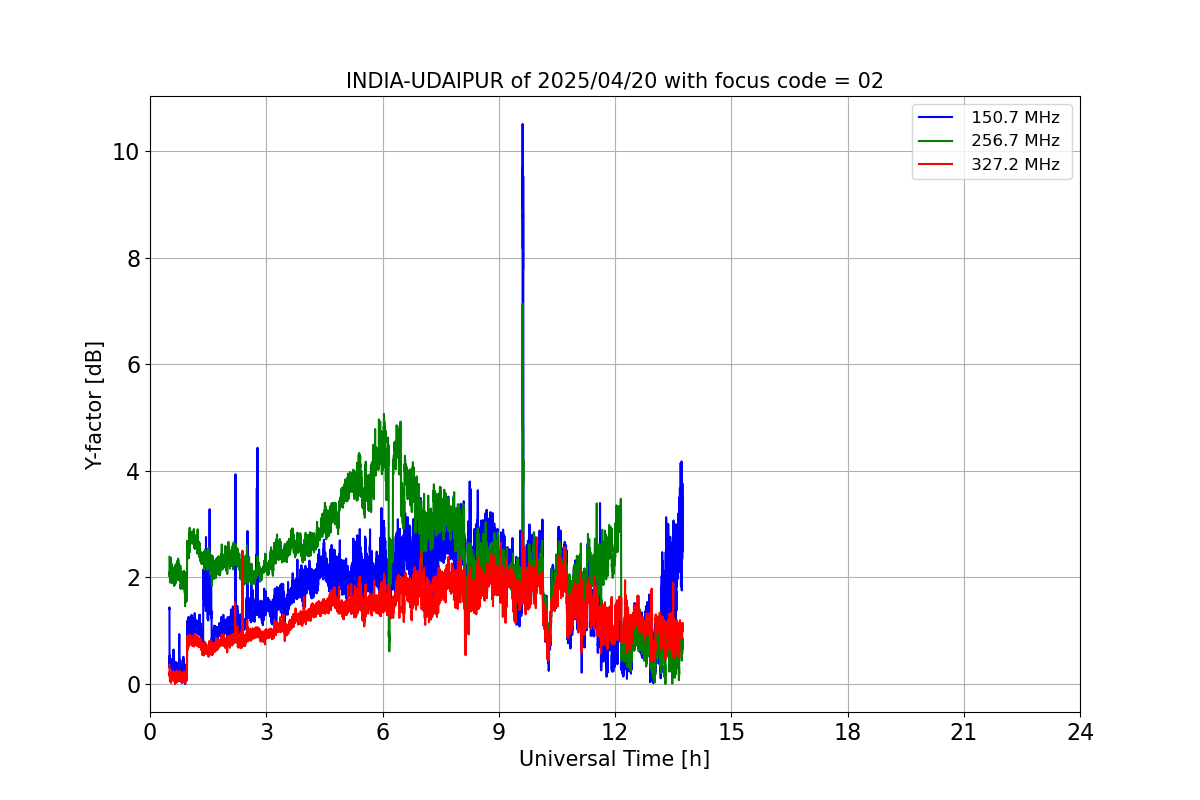Viewport: 1200px width, 800px height.
Task: Click the green 256.7 MHz peak near 5 dB
Action: point(384,416)
